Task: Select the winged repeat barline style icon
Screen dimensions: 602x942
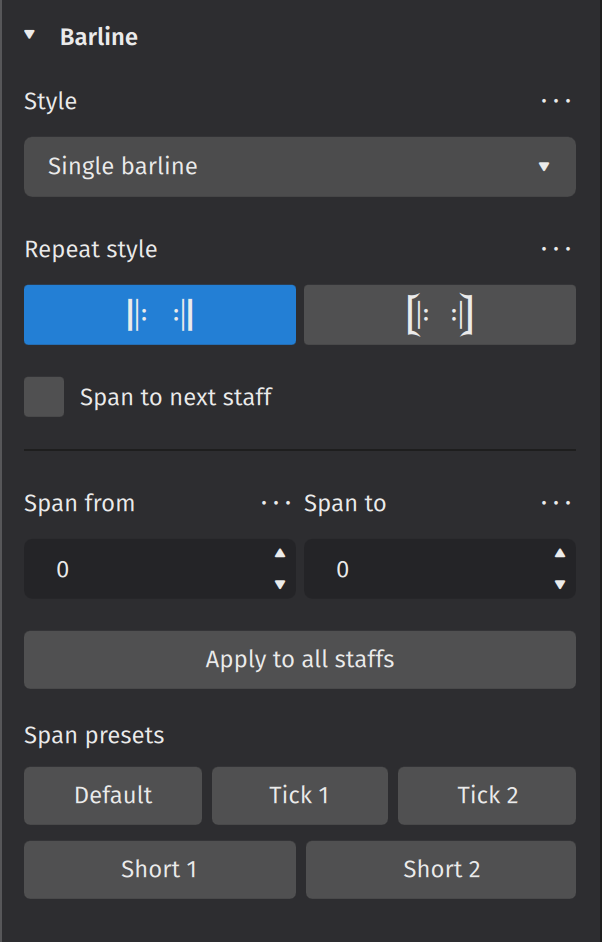Action: point(439,314)
